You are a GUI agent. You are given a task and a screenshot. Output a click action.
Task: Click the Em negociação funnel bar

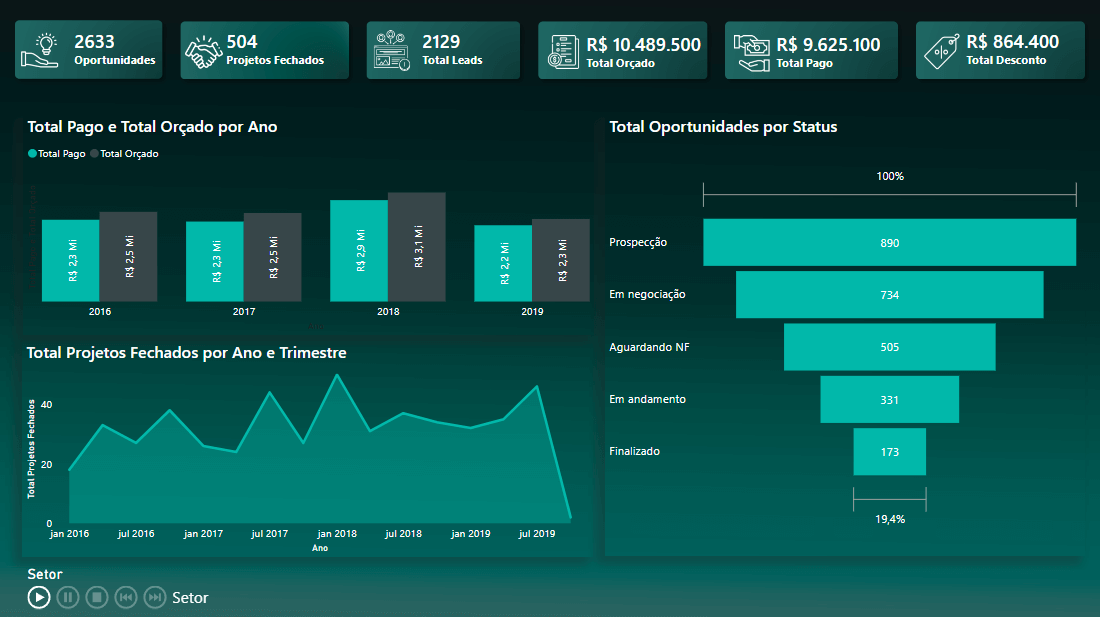point(889,294)
